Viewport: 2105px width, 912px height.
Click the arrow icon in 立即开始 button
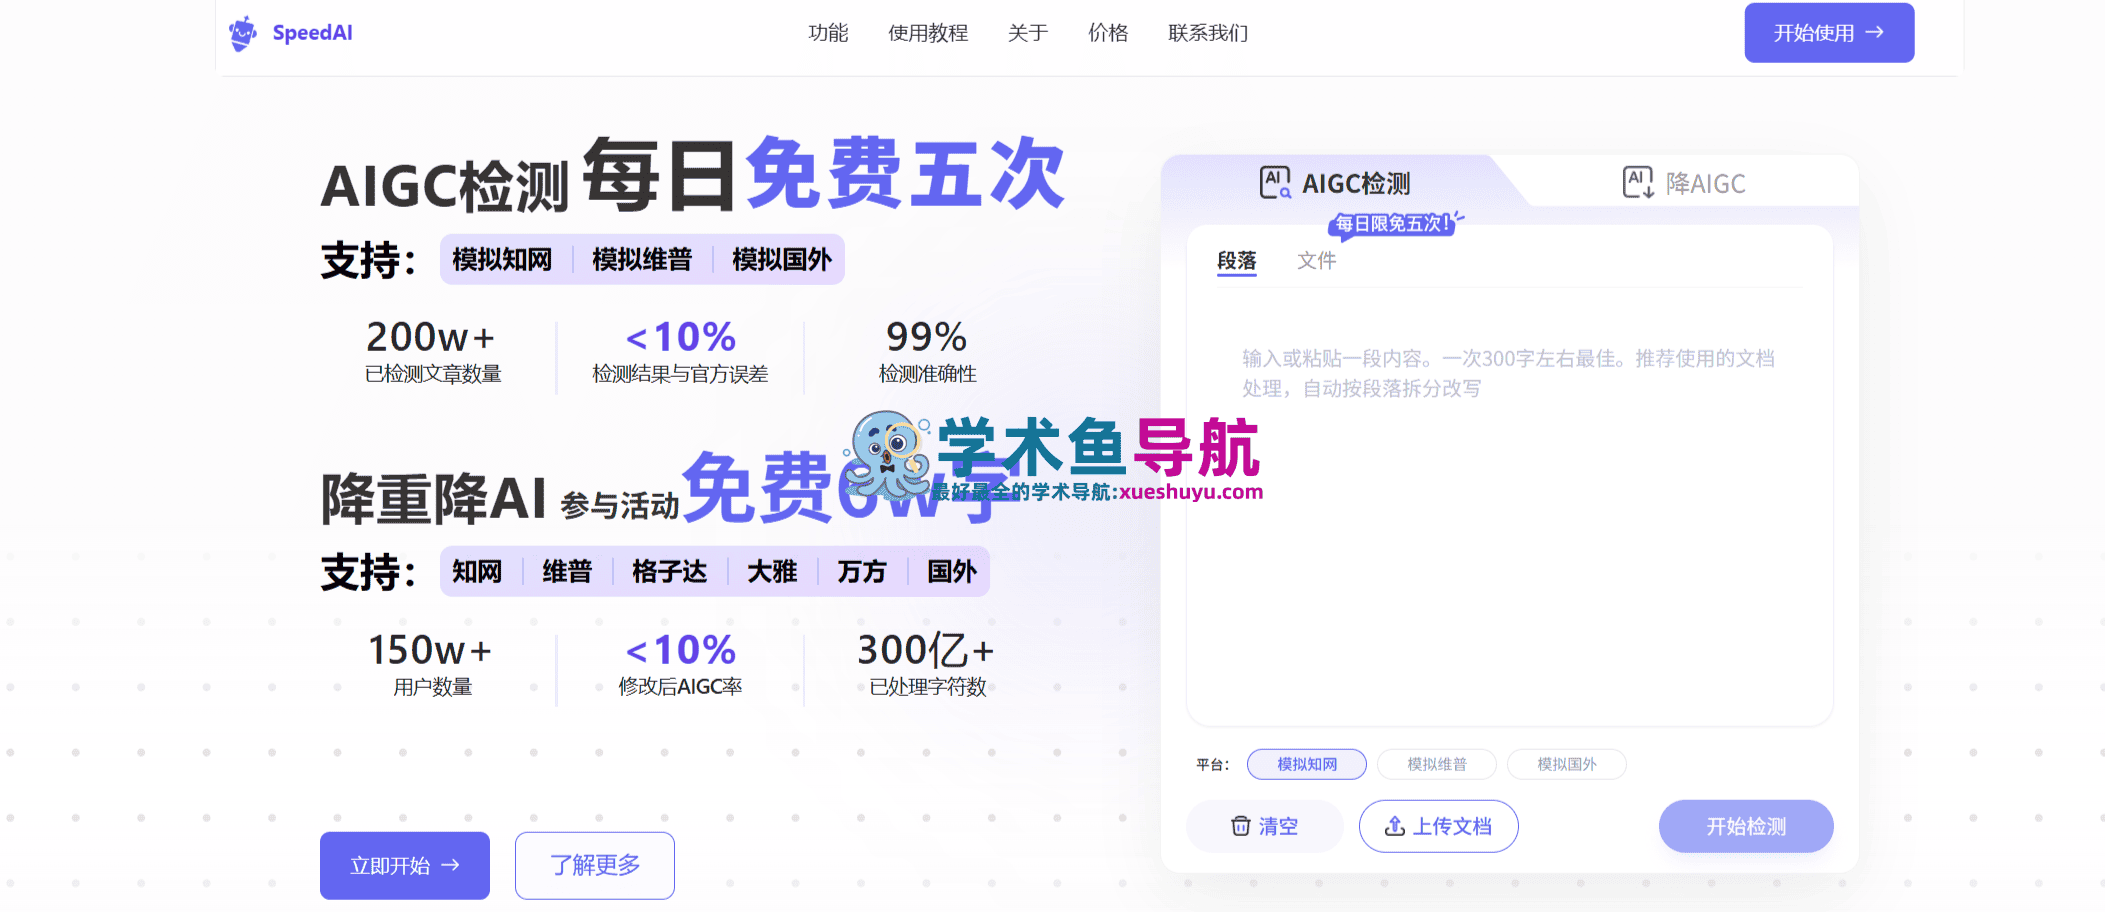(451, 865)
